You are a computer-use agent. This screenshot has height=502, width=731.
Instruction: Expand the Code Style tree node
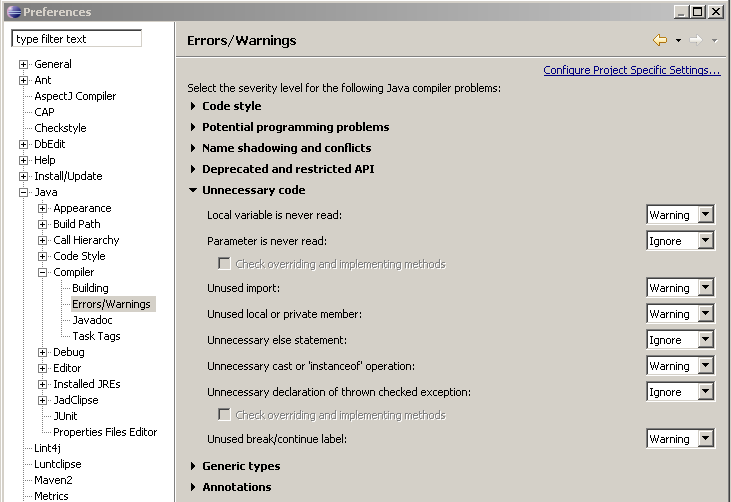43,256
